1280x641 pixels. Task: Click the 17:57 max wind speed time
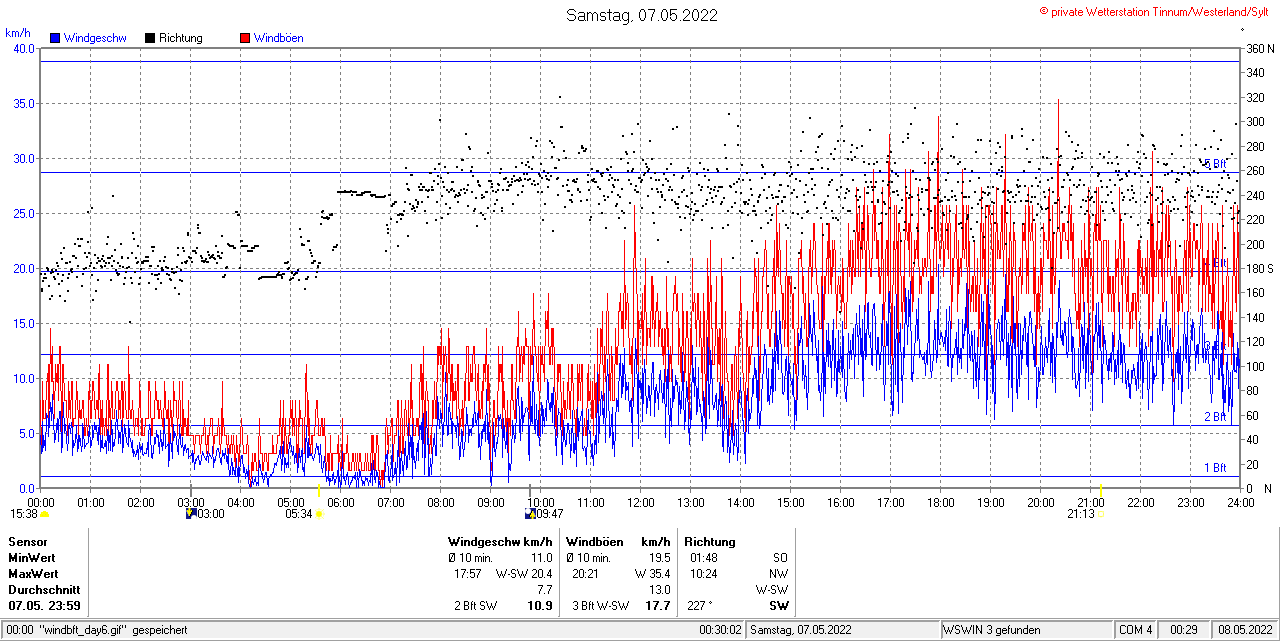pyautogui.click(x=468, y=574)
